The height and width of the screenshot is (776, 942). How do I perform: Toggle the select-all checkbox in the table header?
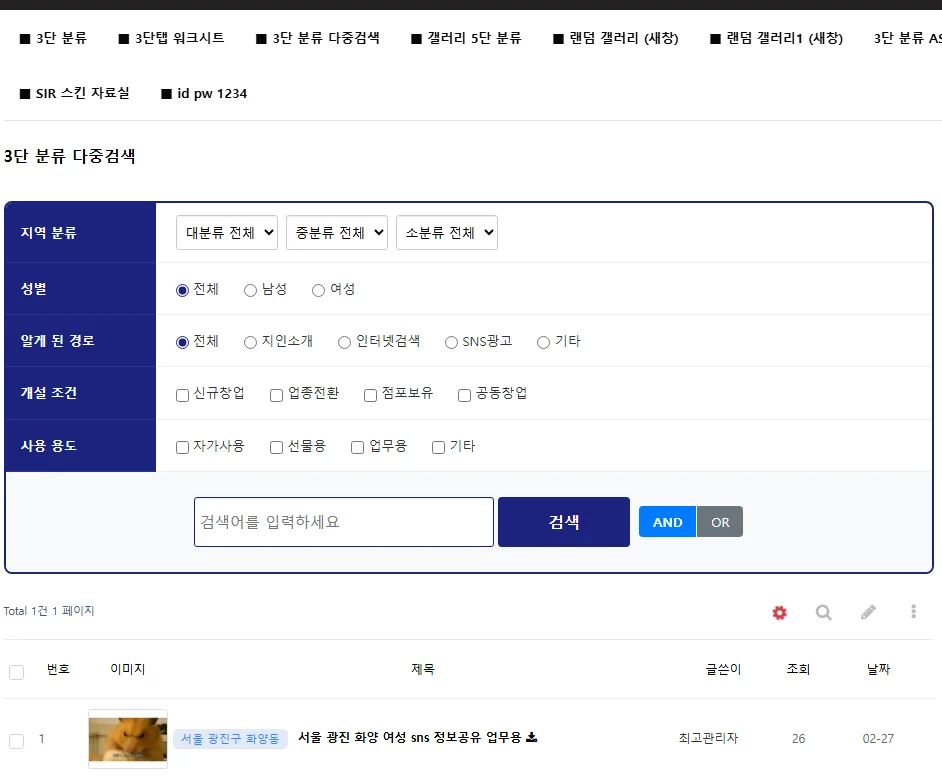[17, 672]
